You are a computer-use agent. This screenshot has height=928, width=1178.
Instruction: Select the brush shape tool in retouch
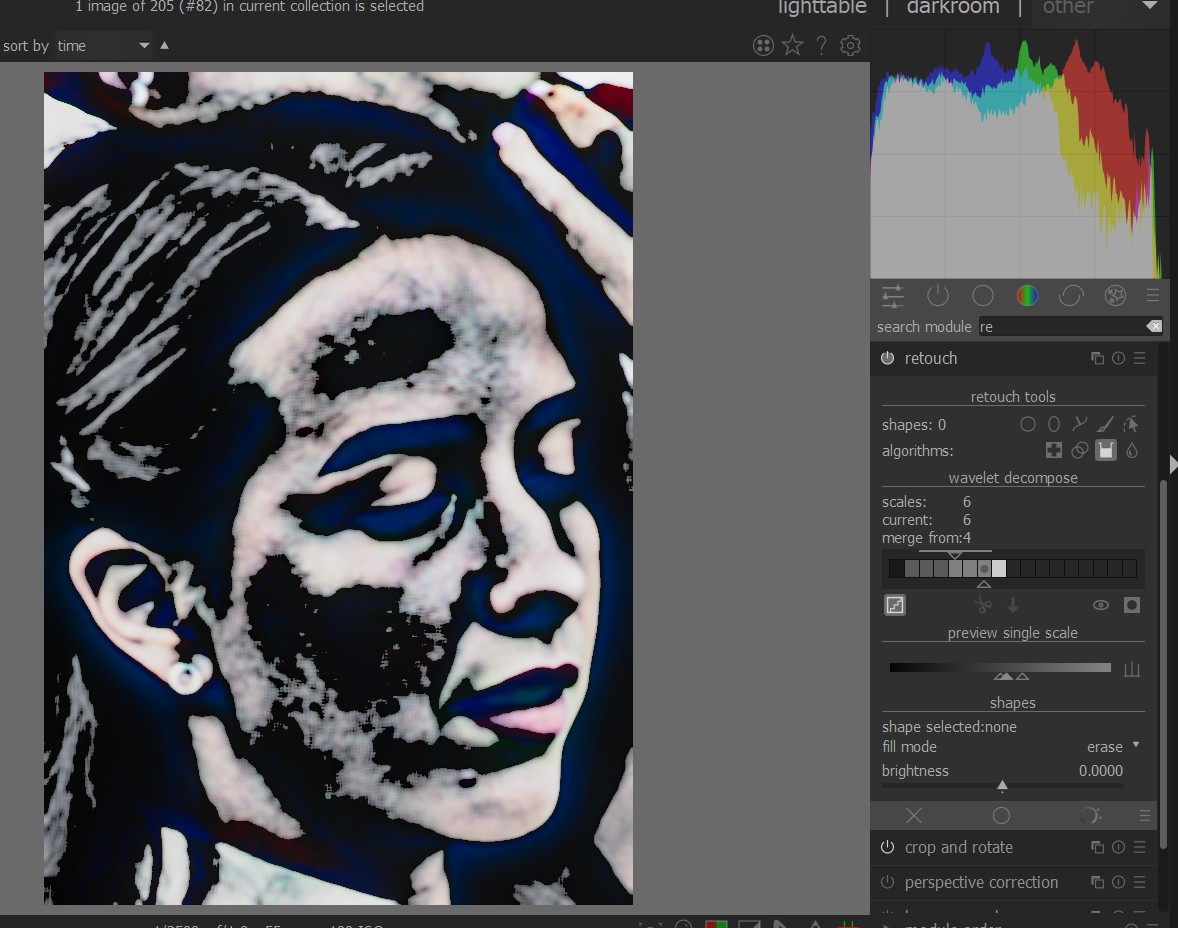coord(1105,425)
